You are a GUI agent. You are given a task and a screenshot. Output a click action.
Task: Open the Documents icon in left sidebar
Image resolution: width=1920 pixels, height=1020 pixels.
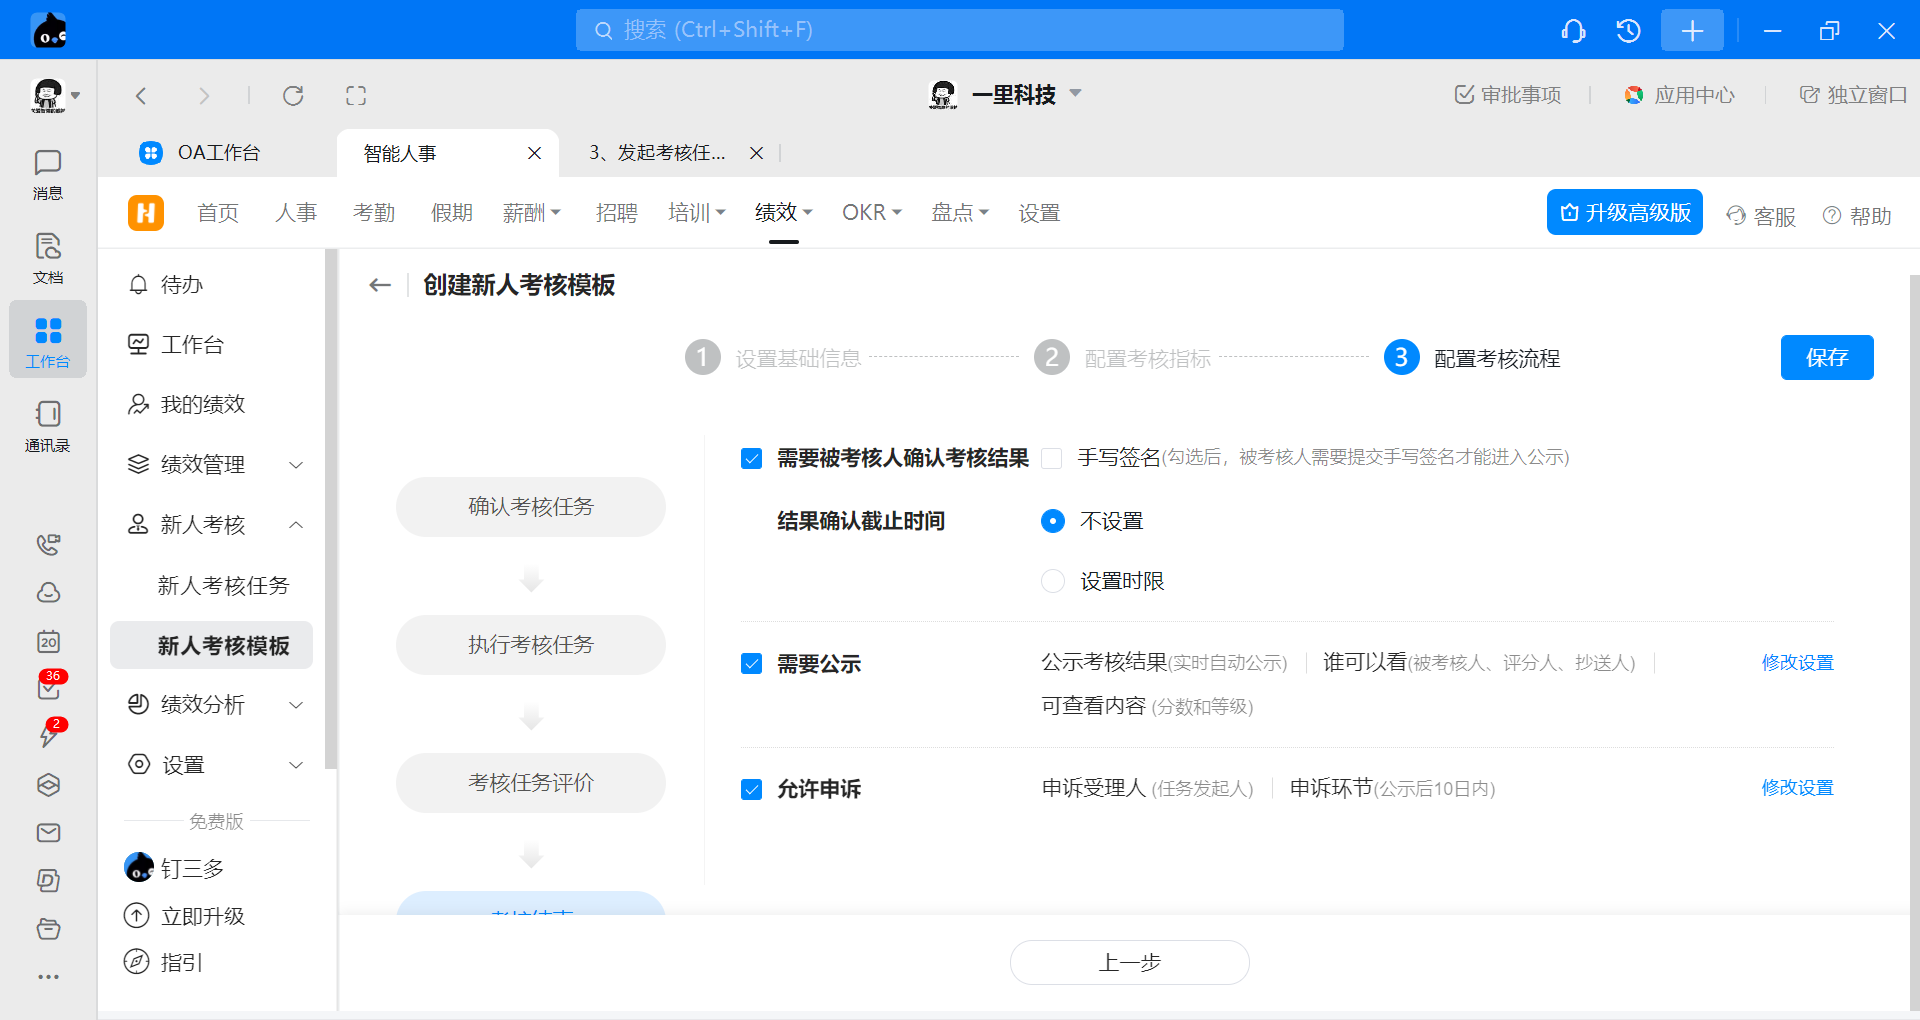(47, 258)
